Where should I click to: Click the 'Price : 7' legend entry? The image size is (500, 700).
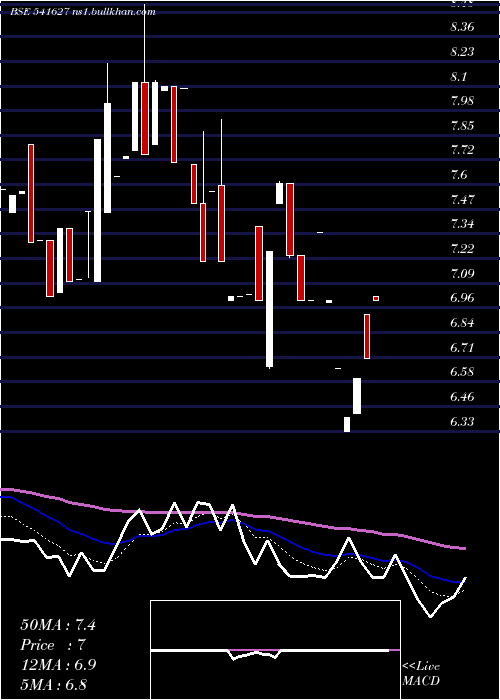pyautogui.click(x=53, y=645)
